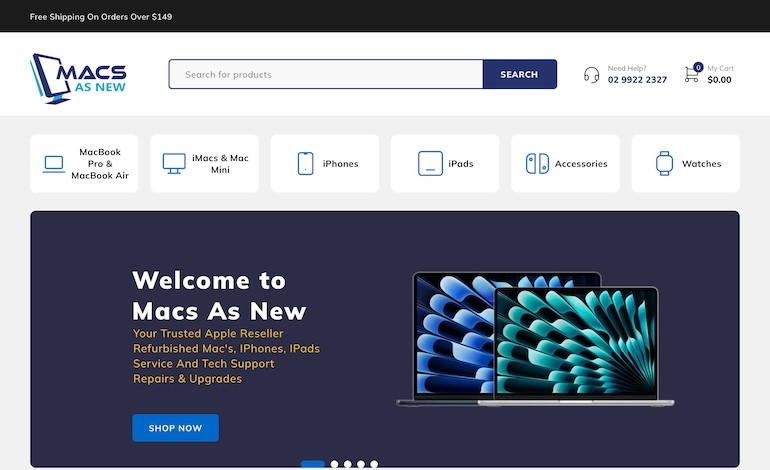
Task: Click the Macs As New logo
Action: (x=79, y=76)
